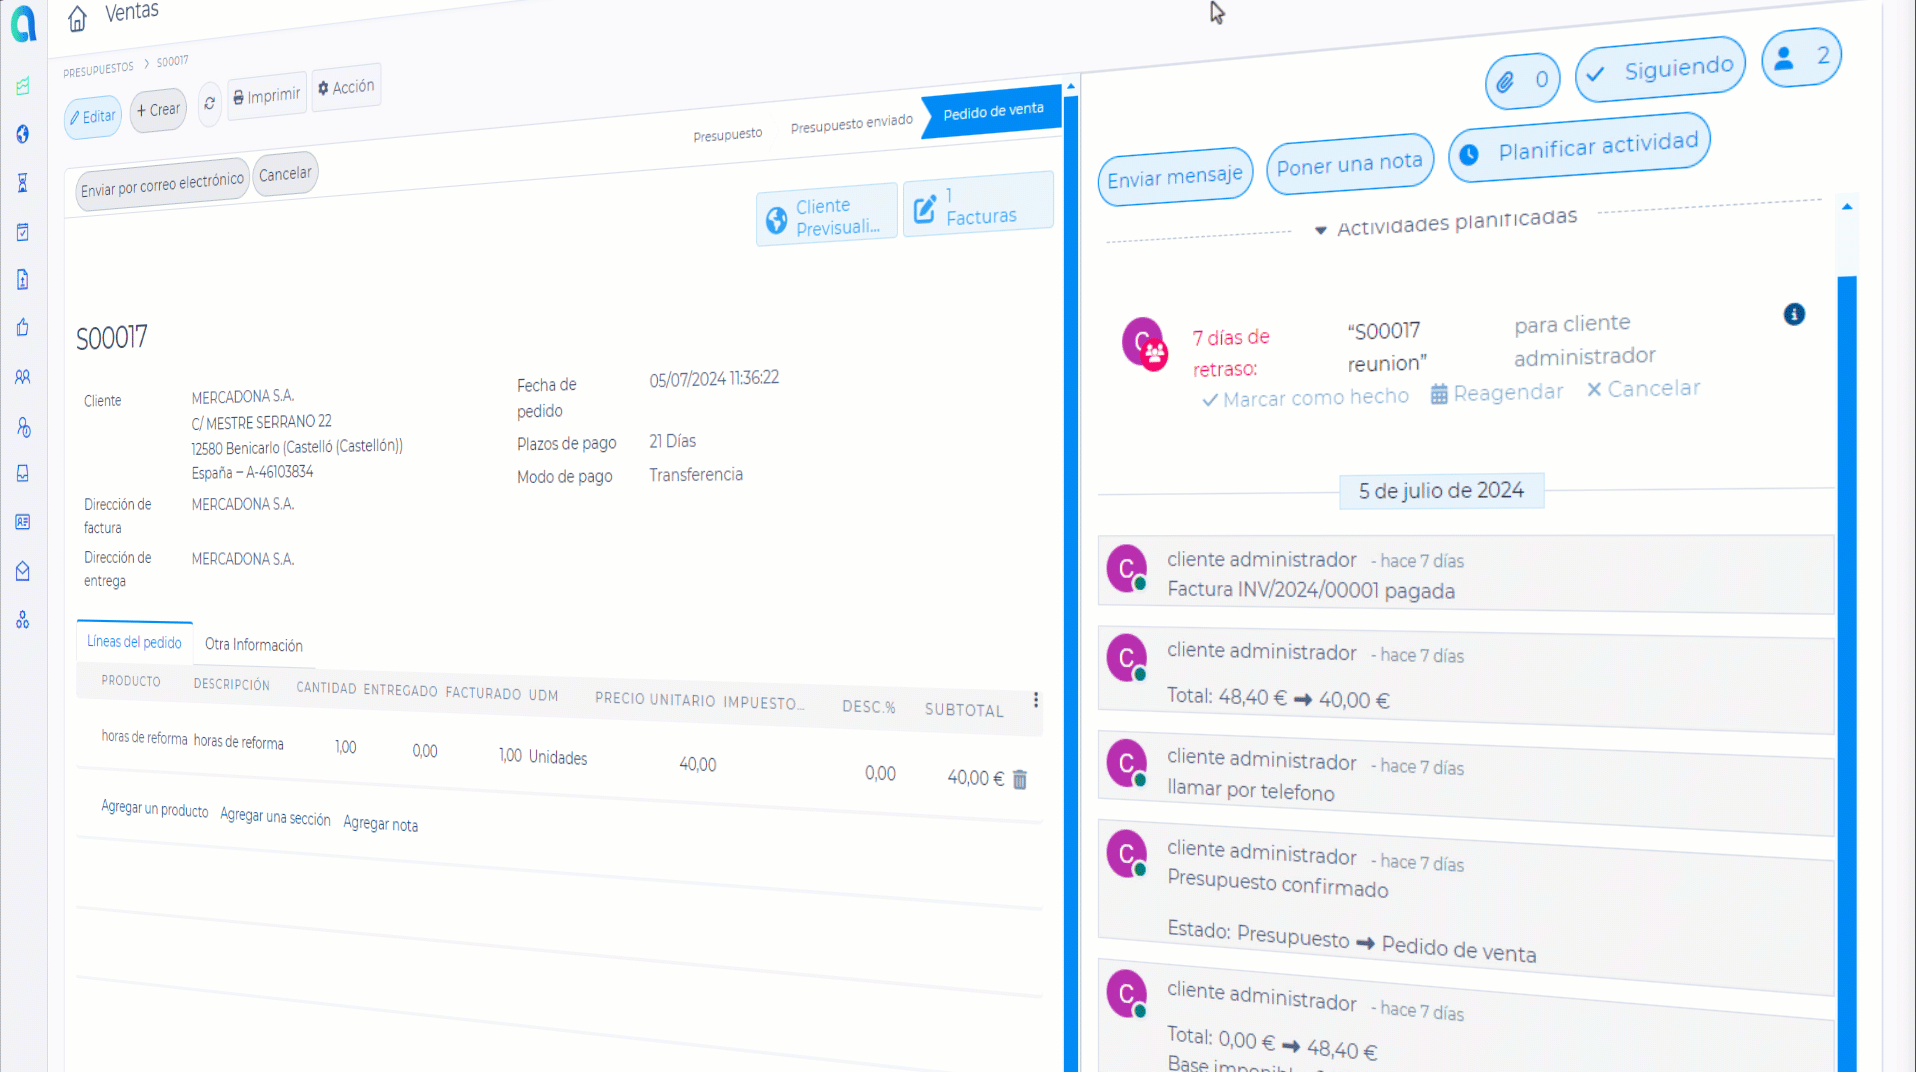
Task: Select the Líneas del pedido tab
Action: click(134, 642)
